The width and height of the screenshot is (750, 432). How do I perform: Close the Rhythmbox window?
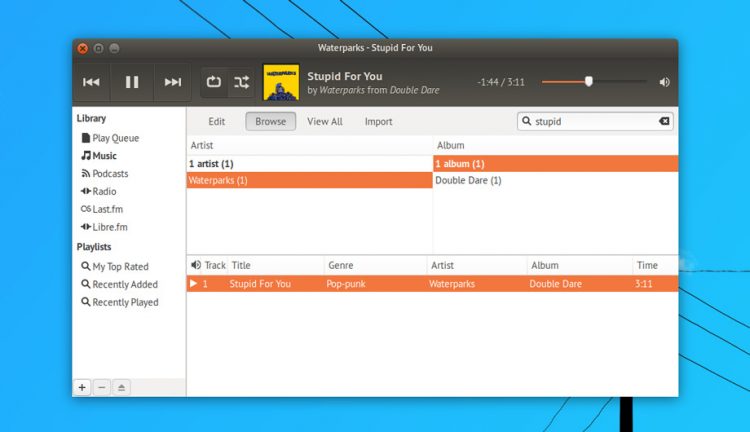[83, 48]
